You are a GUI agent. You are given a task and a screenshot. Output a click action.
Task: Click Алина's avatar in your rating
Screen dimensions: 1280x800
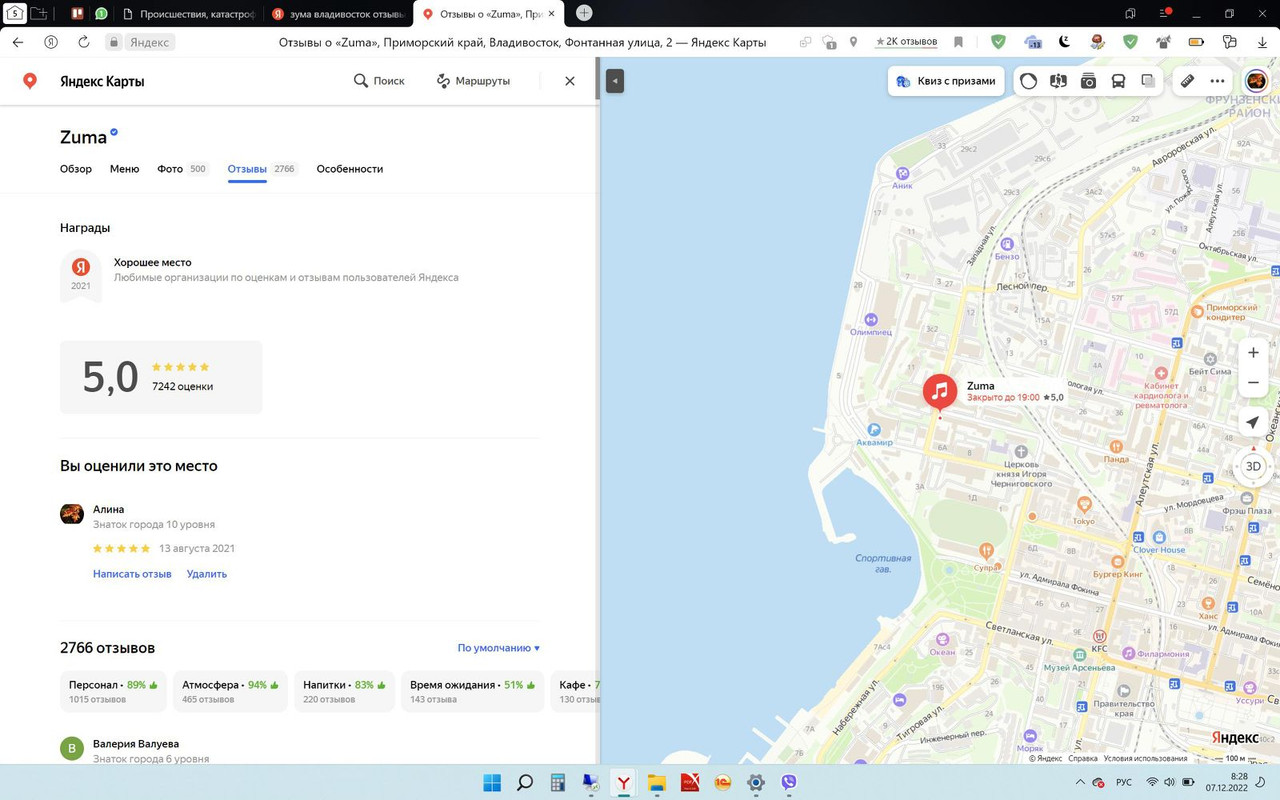[x=72, y=514]
